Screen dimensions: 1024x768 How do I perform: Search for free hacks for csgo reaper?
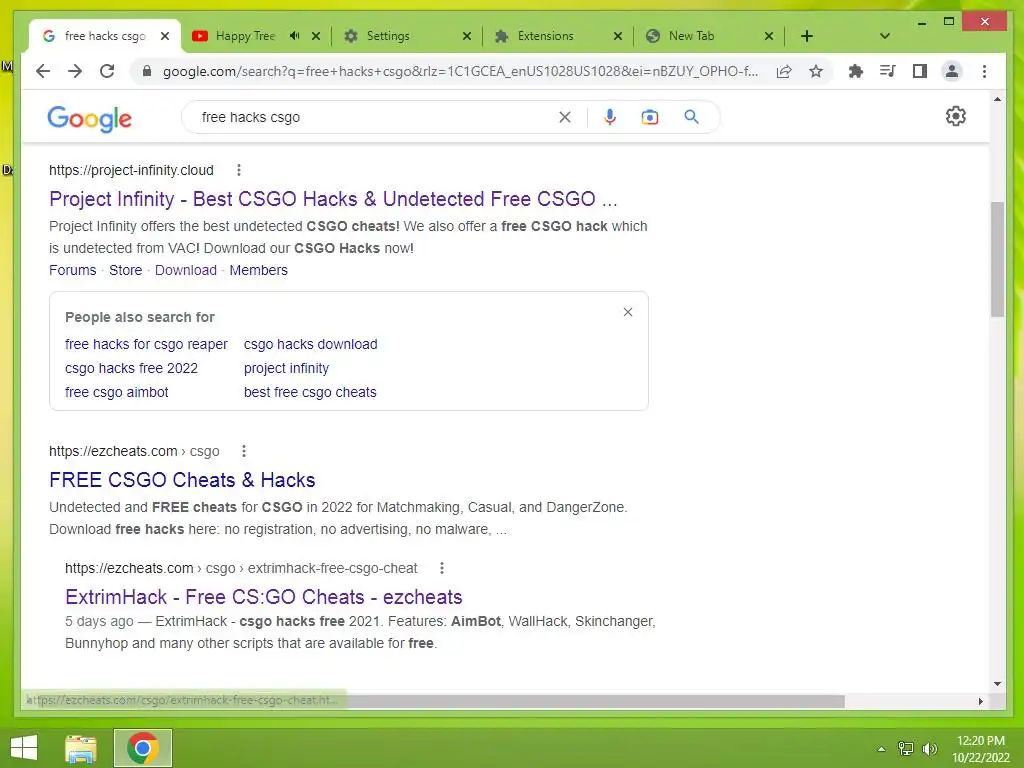coord(146,344)
